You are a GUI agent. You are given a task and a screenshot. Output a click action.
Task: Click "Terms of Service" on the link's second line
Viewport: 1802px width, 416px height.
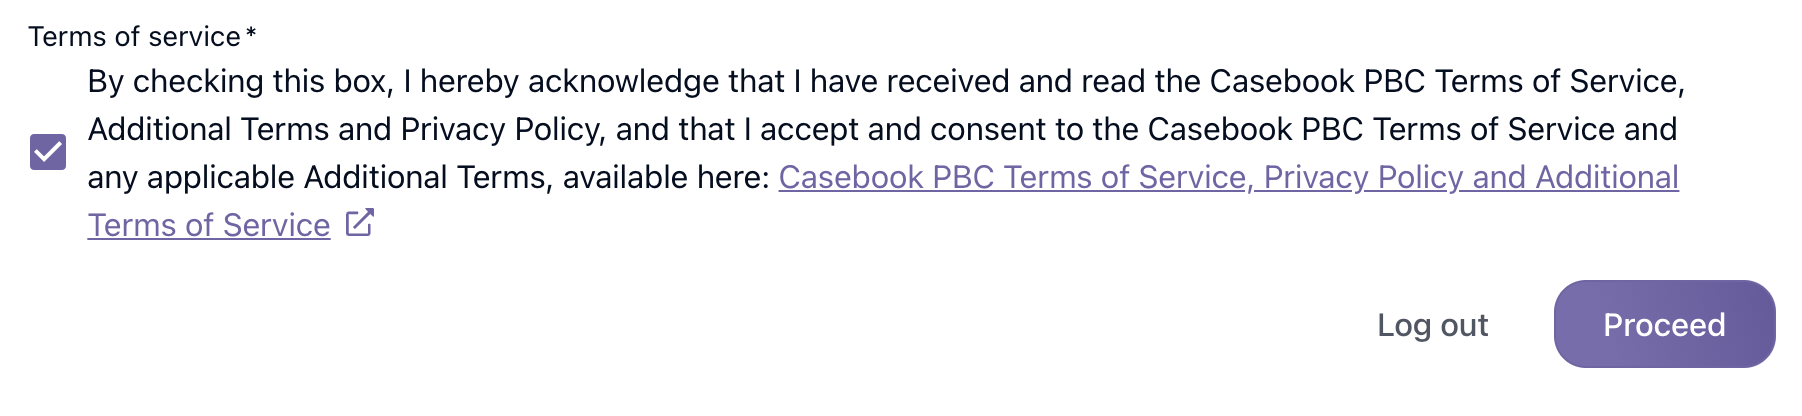tap(209, 225)
